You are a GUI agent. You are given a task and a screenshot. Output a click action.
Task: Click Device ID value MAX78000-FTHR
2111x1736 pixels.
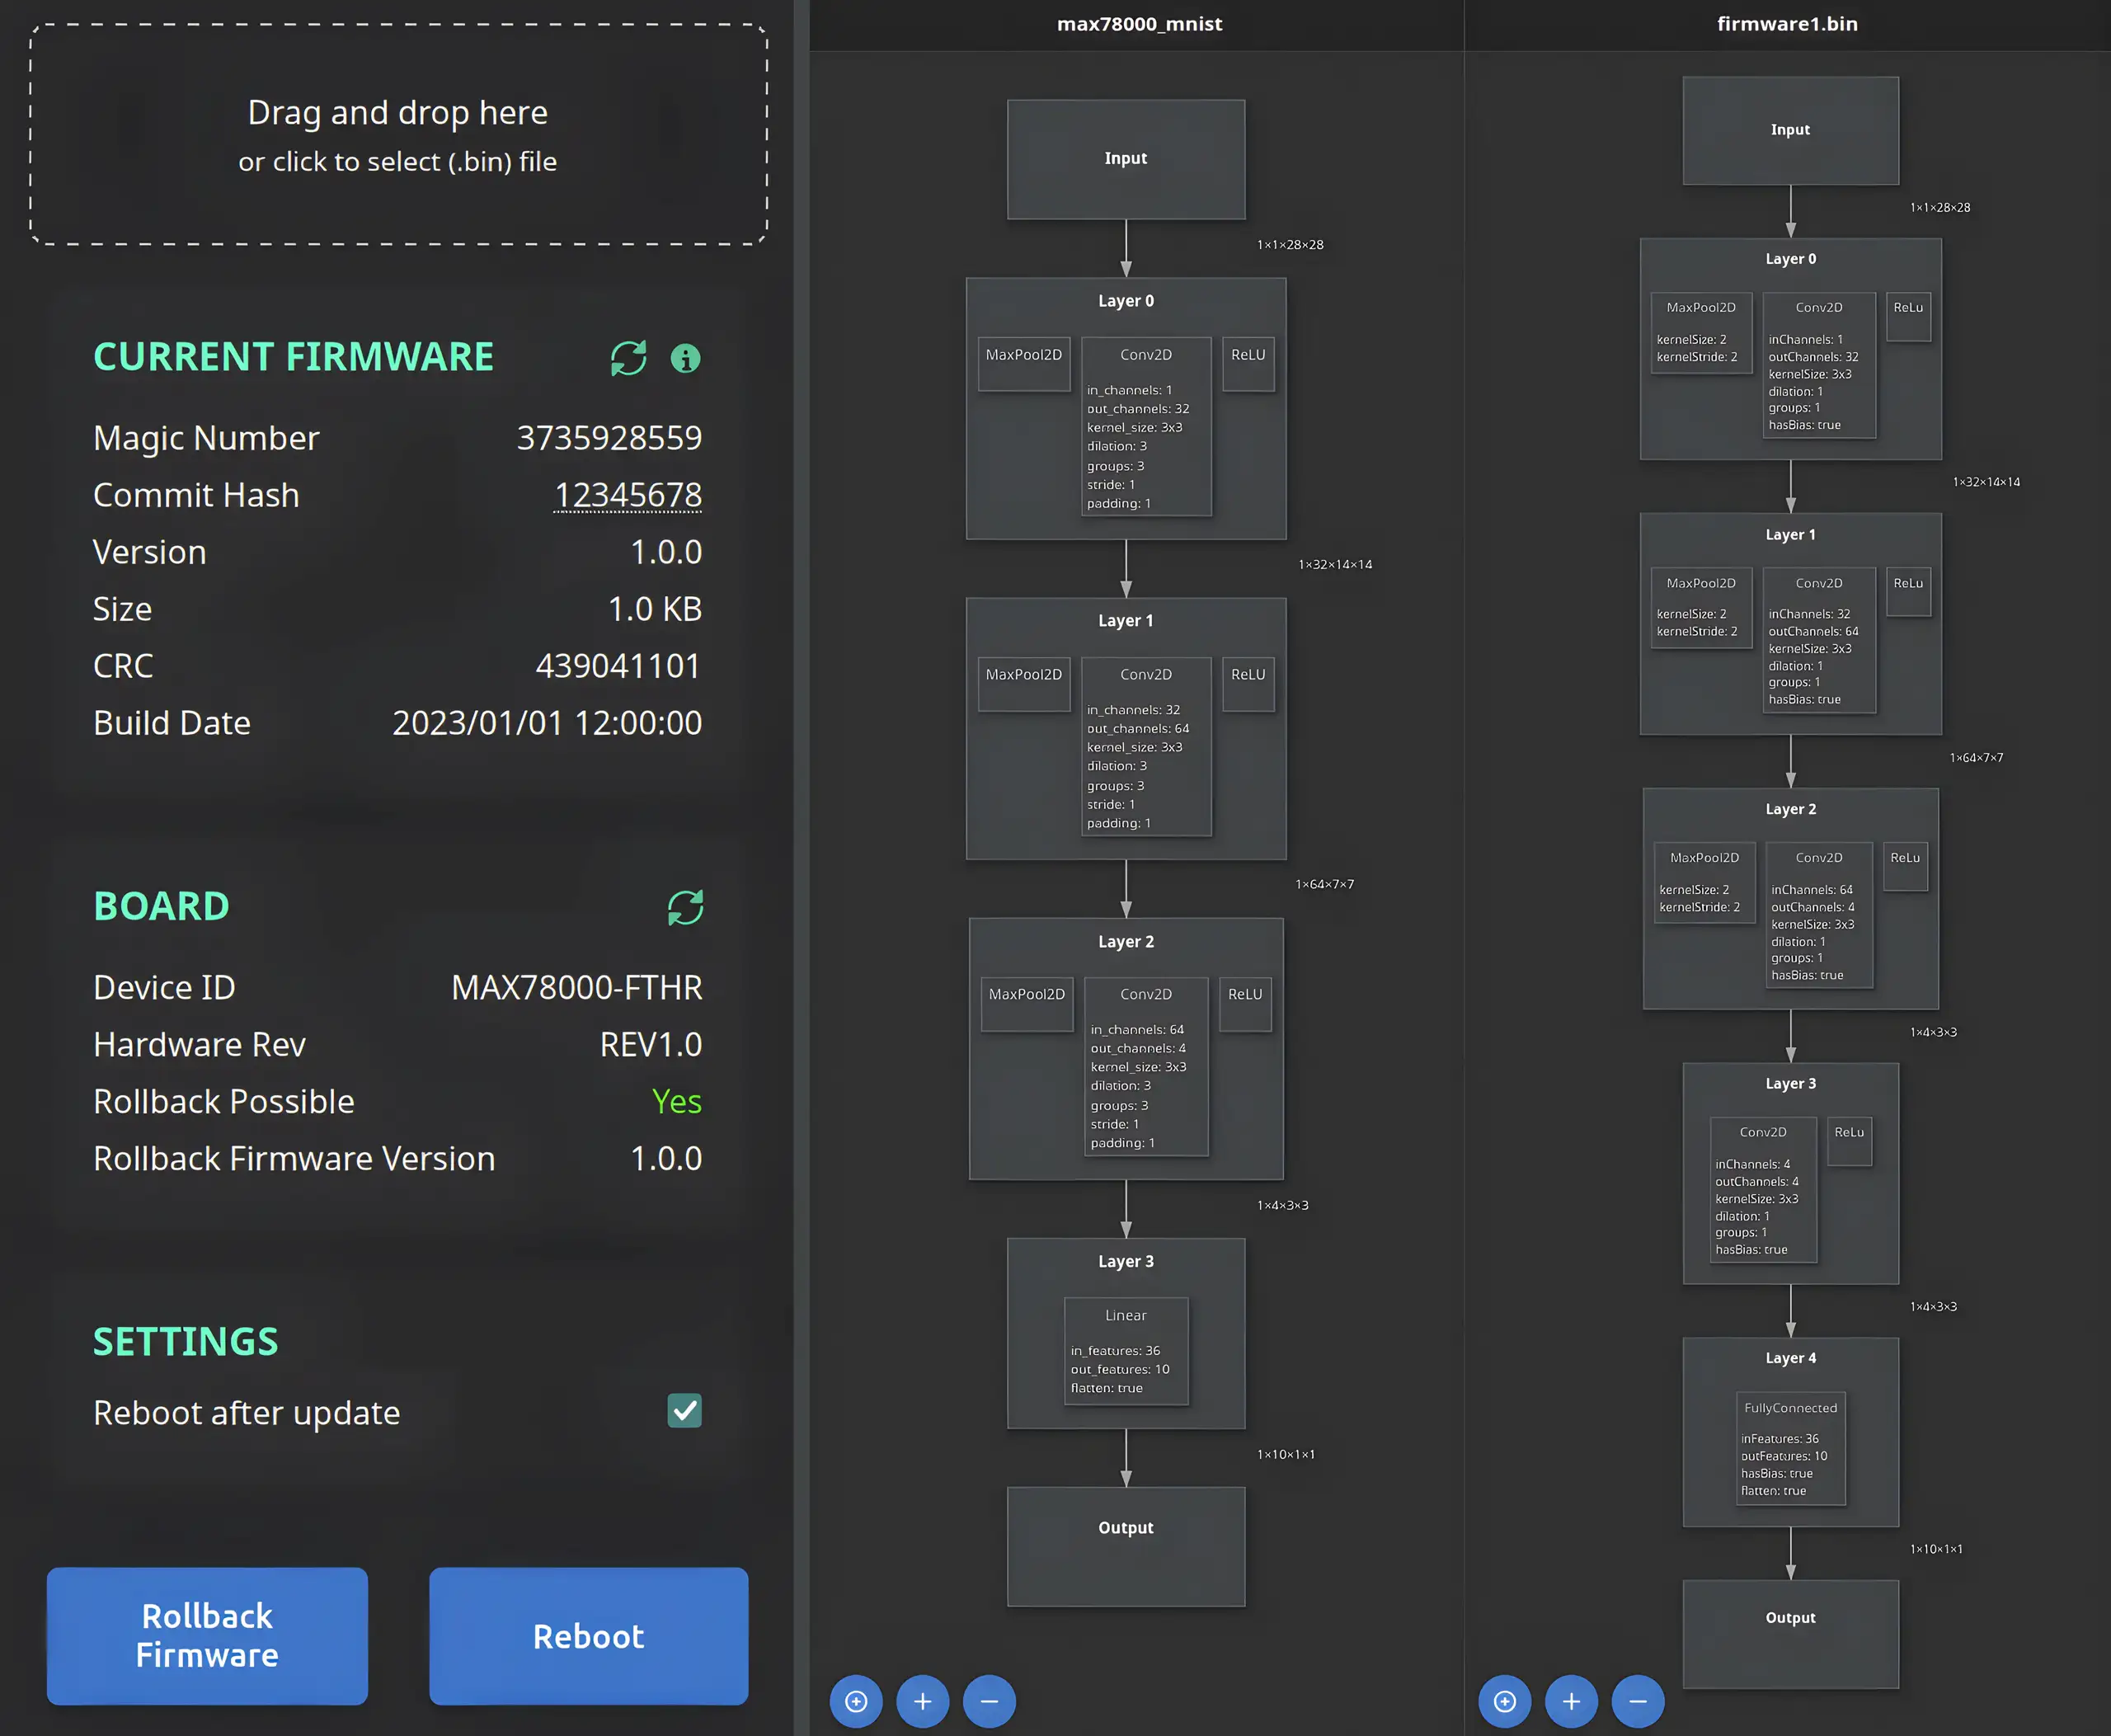pos(577,988)
